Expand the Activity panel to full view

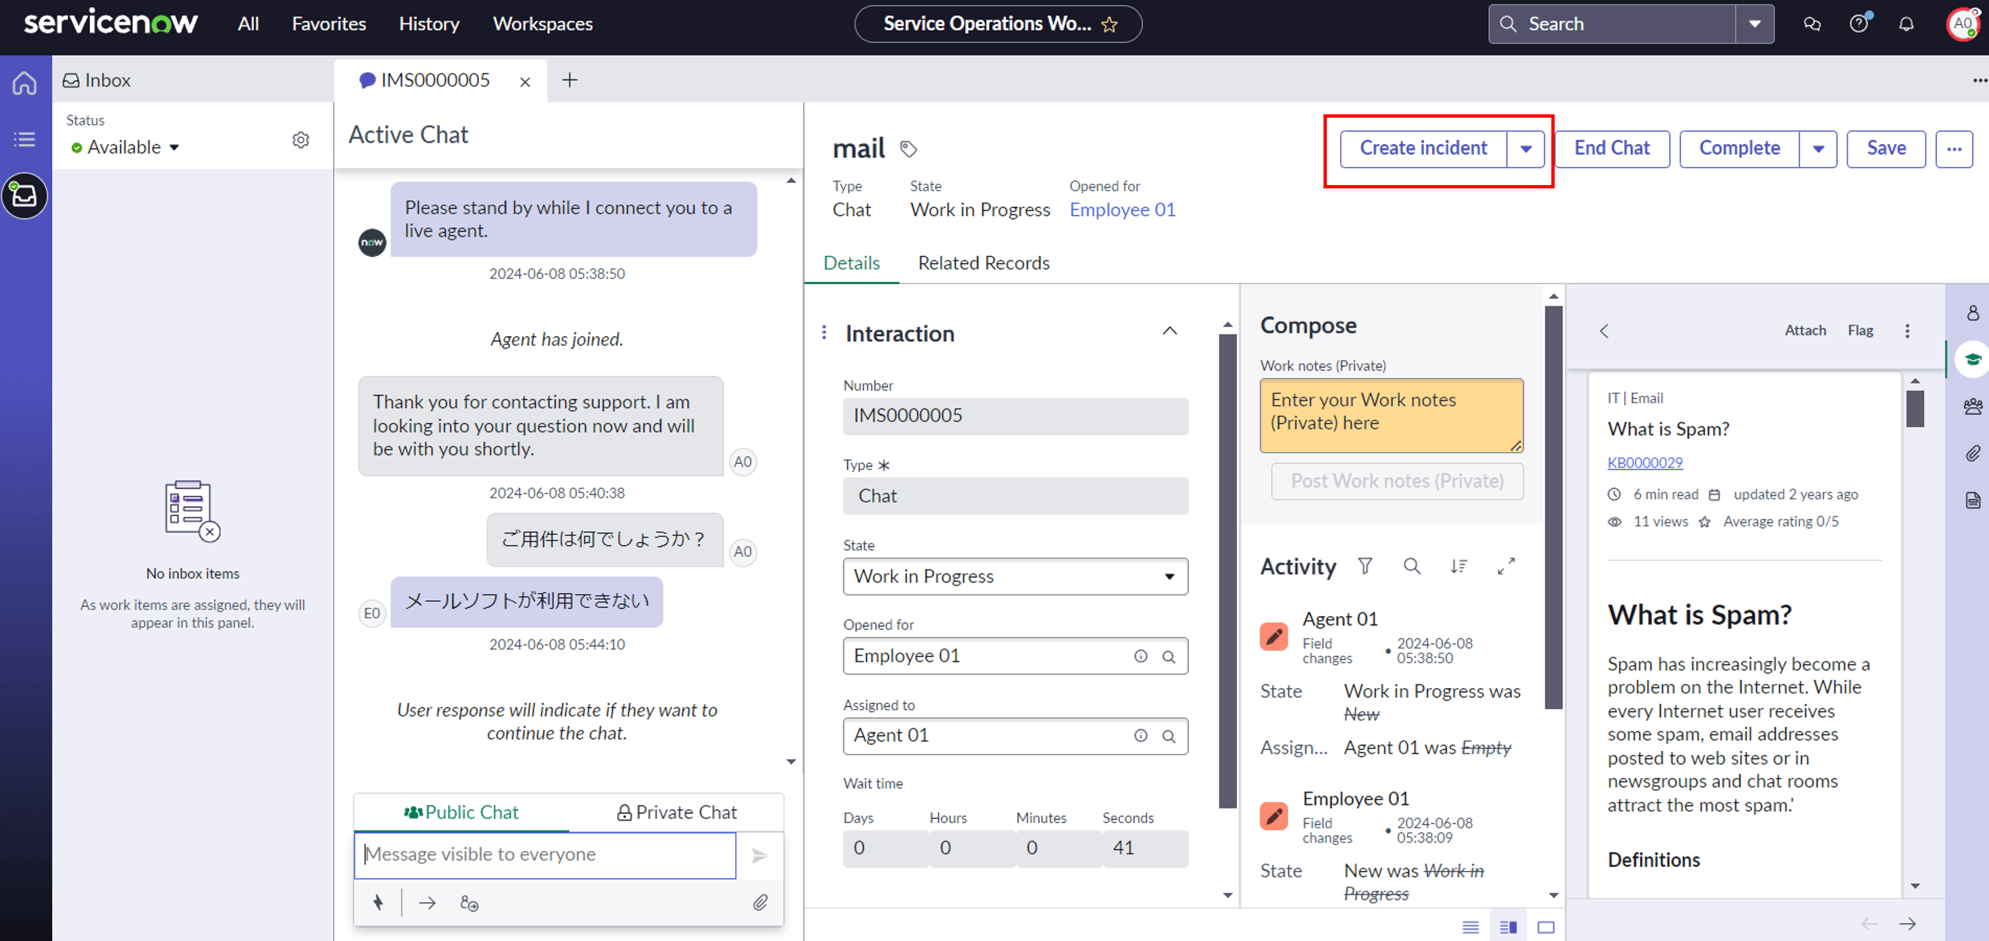pos(1506,566)
